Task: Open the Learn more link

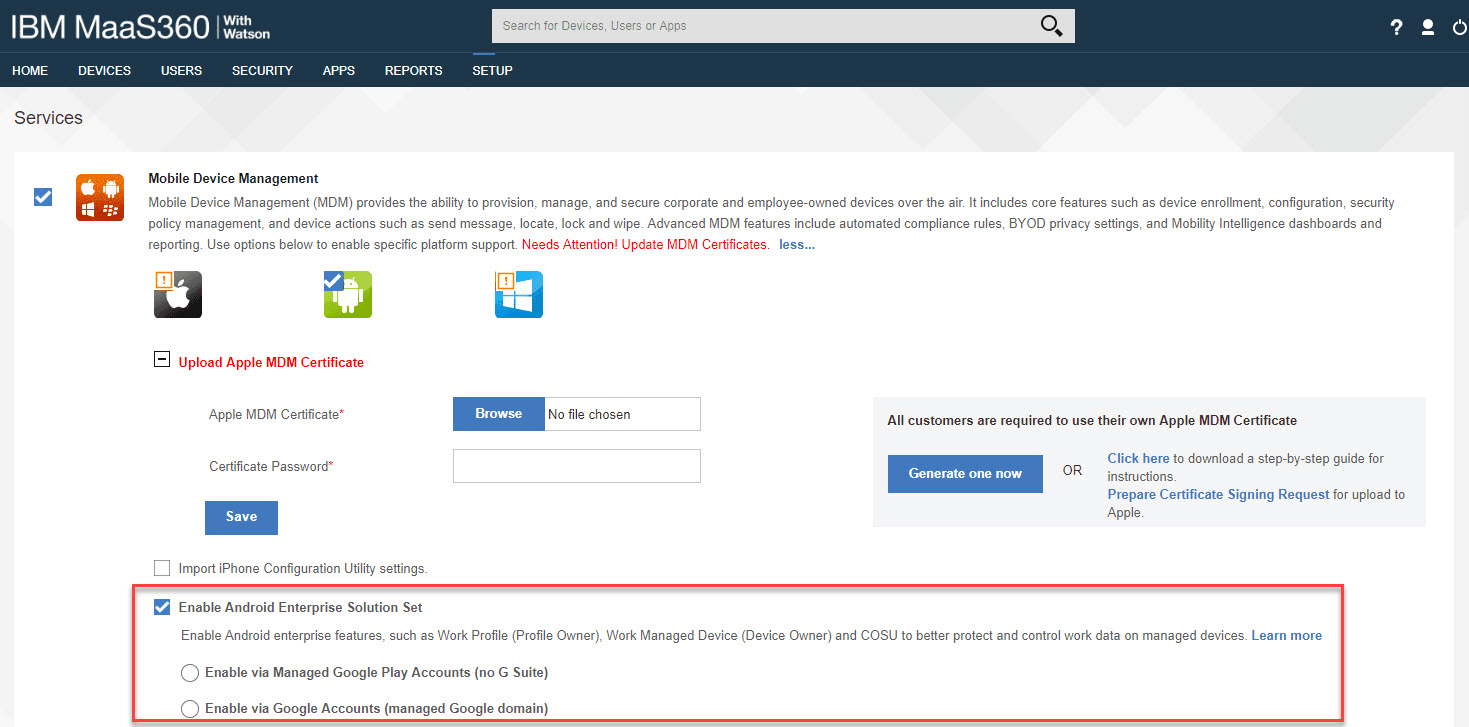Action: coord(1287,636)
